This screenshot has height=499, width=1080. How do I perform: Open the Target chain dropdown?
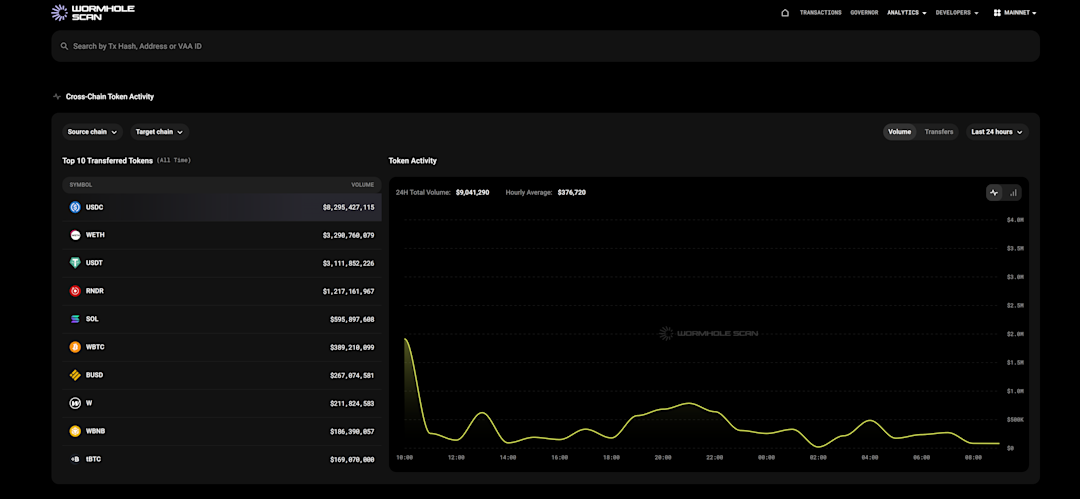tap(160, 132)
